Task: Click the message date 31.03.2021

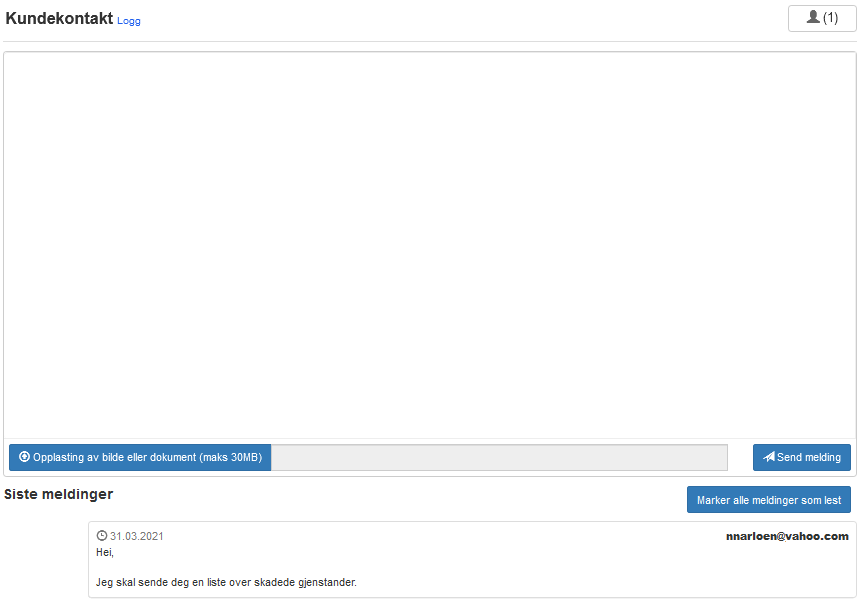Action: (x=137, y=536)
